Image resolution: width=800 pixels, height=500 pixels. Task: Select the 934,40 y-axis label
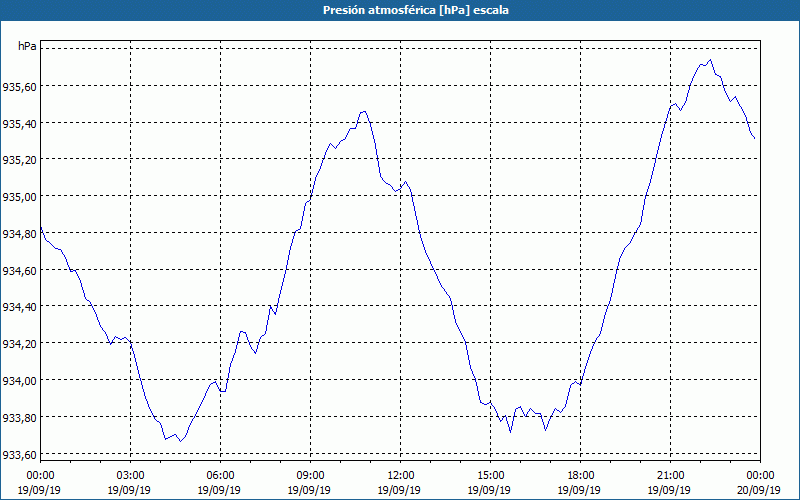tap(19, 307)
